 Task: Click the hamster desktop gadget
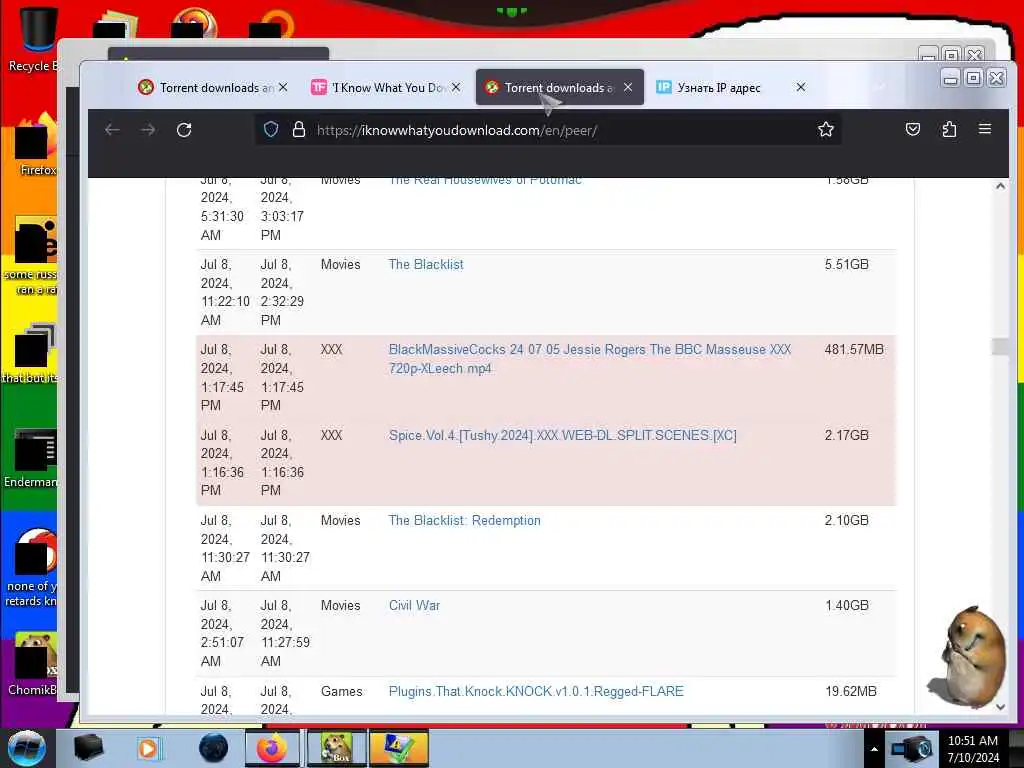coord(967,656)
